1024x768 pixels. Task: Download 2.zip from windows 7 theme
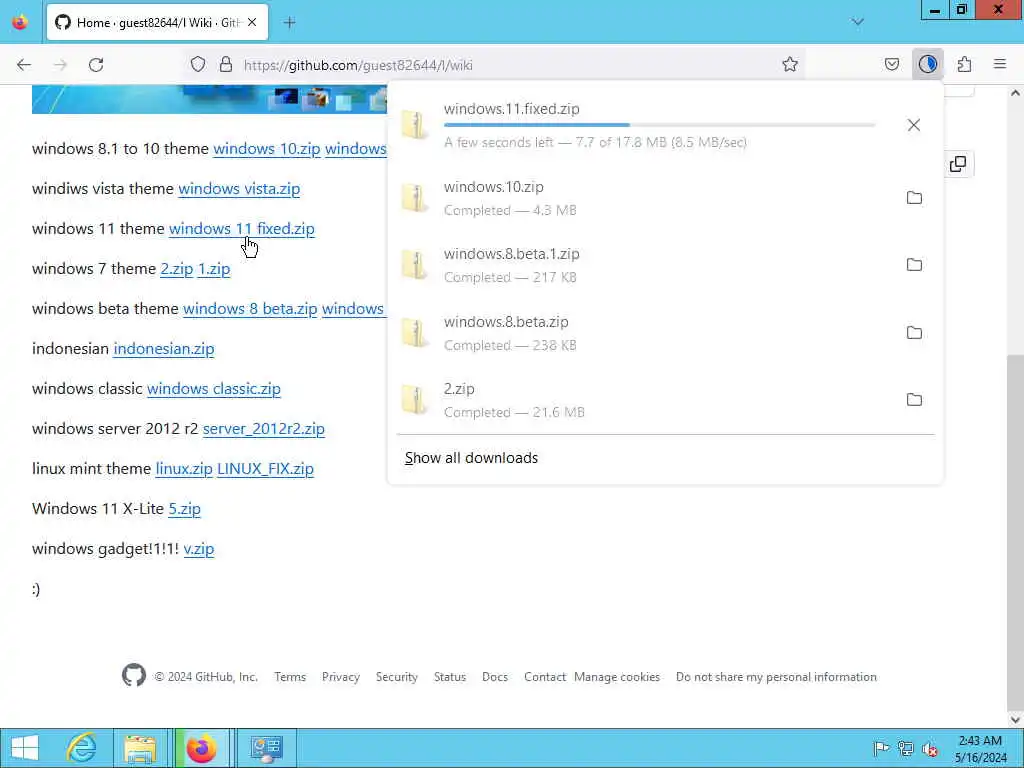pos(176,269)
